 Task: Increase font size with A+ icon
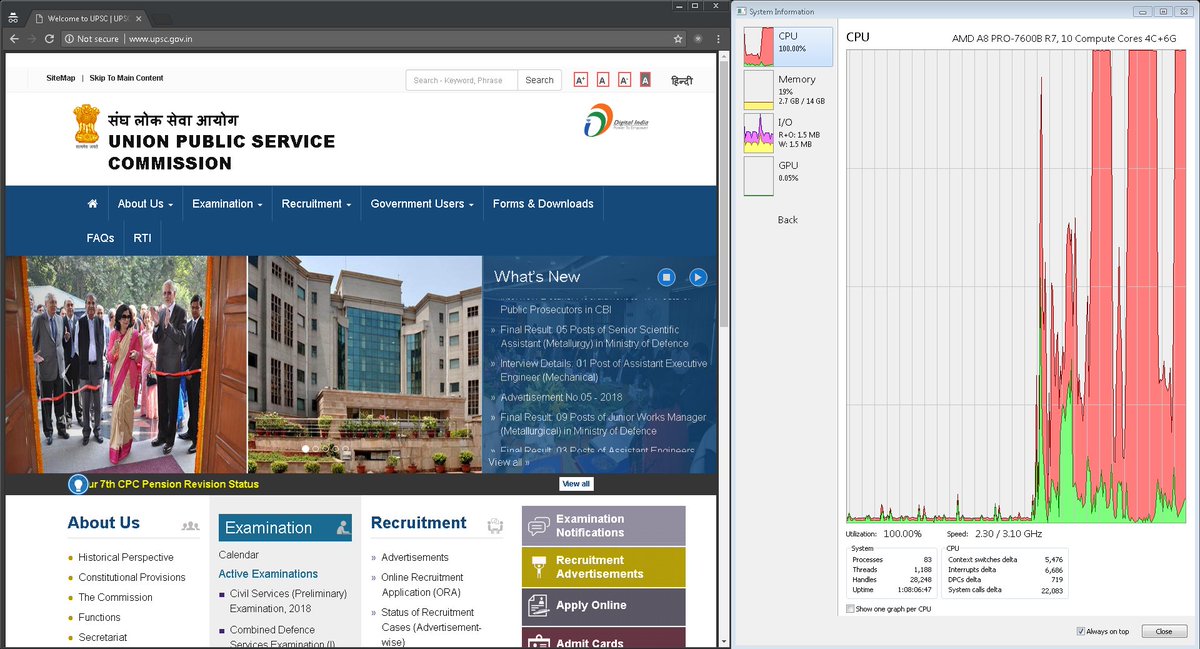pyautogui.click(x=580, y=80)
